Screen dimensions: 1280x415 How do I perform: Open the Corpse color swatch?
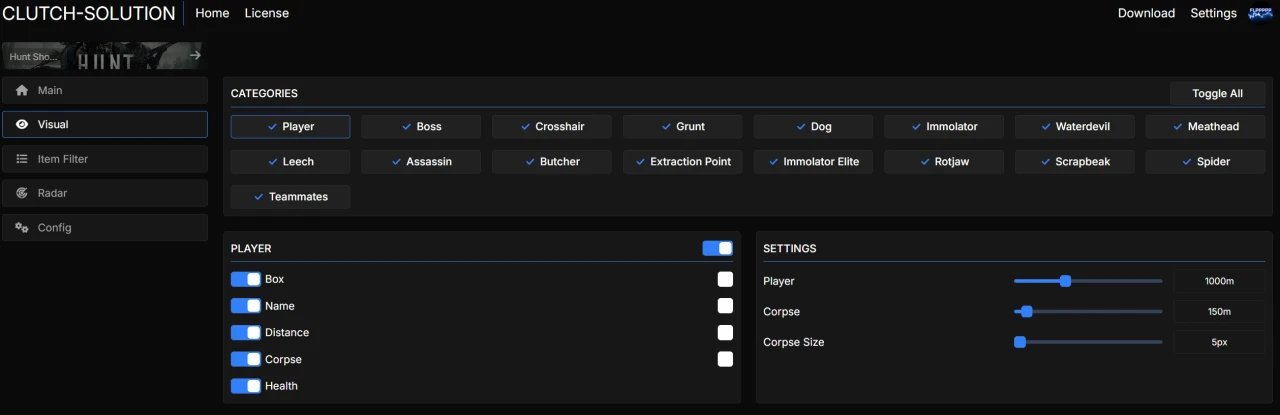point(725,359)
